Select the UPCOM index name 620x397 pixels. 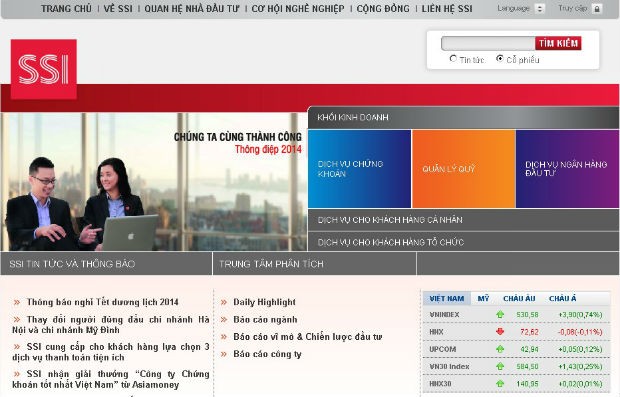click(x=443, y=350)
